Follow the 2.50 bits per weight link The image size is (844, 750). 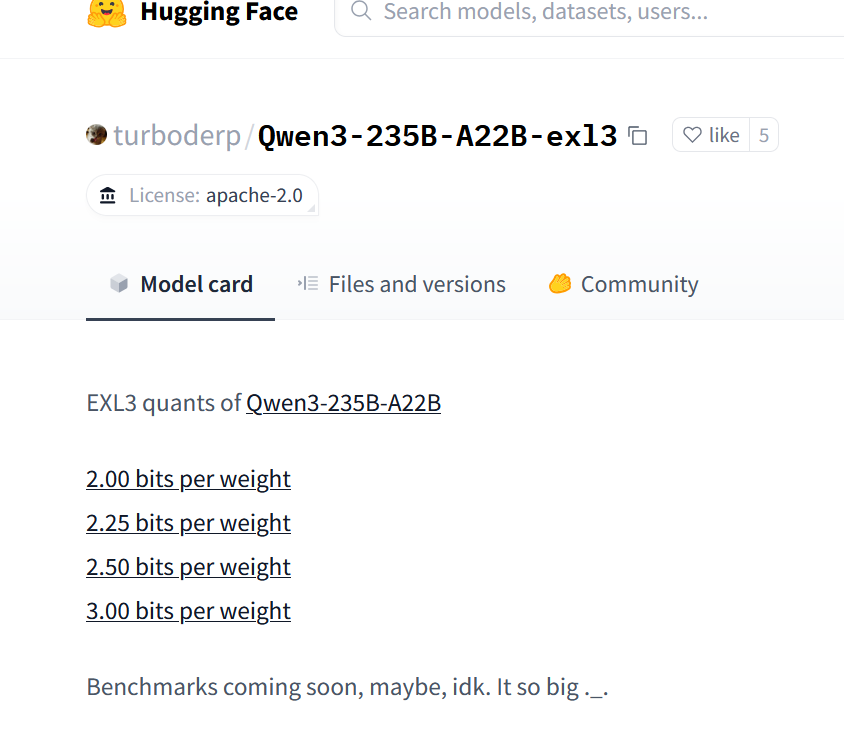[188, 567]
